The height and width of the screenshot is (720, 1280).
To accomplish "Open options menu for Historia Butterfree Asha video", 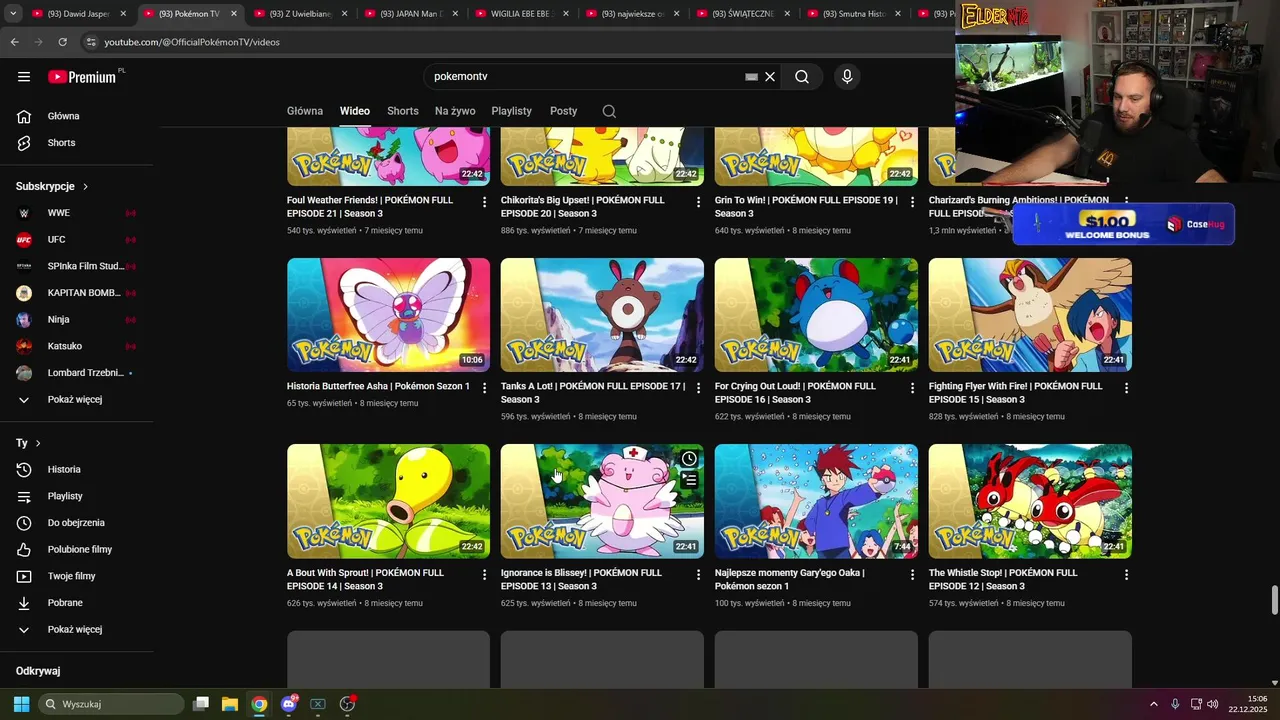I will click(485, 388).
